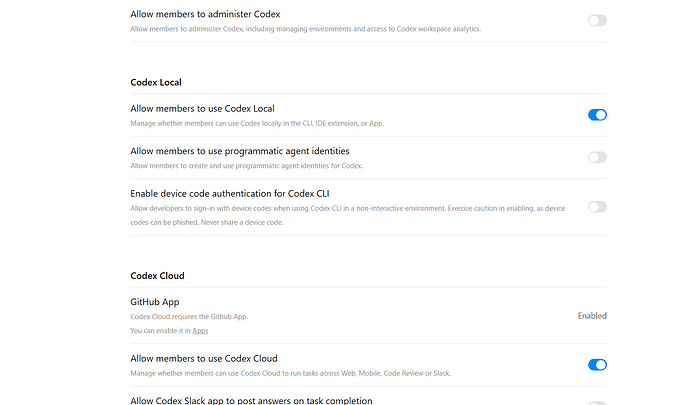
Task: Click description mentioning Web, Mobile, Code Review or Slack
Action: (290, 373)
